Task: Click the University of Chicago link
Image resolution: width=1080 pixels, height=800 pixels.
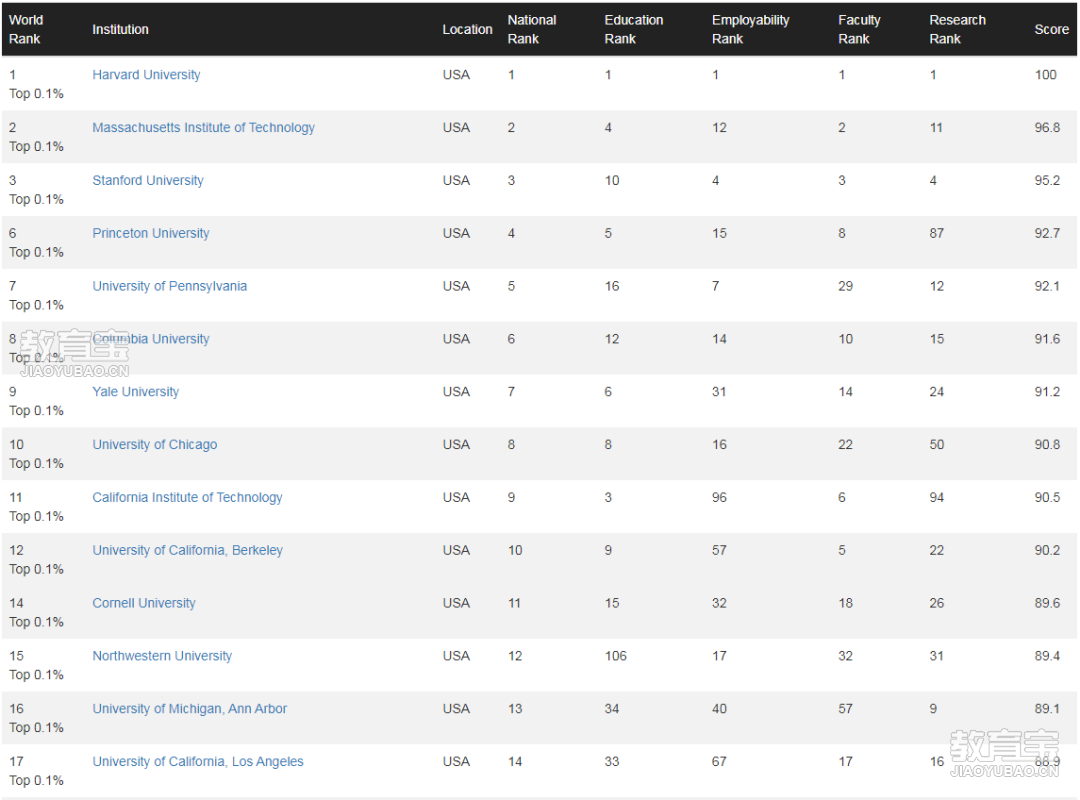Action: (154, 444)
